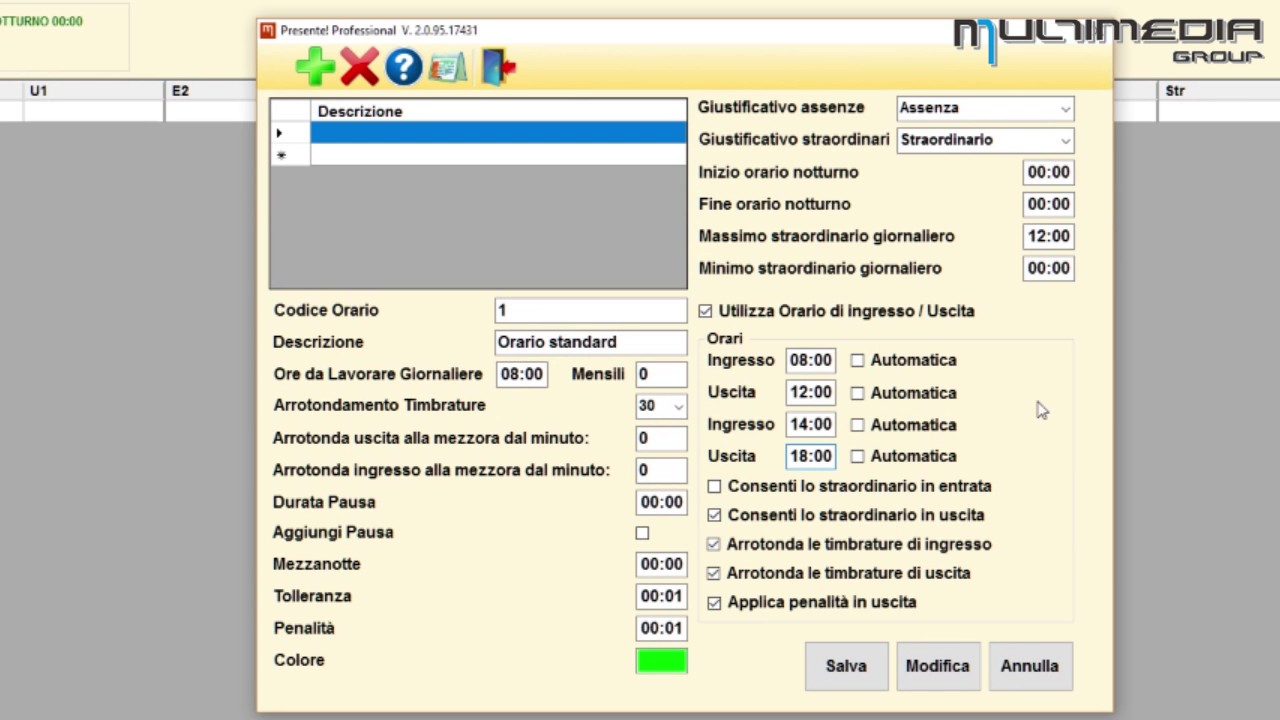Click the green Colore swatch
The width and height of the screenshot is (1280, 720).
[661, 661]
